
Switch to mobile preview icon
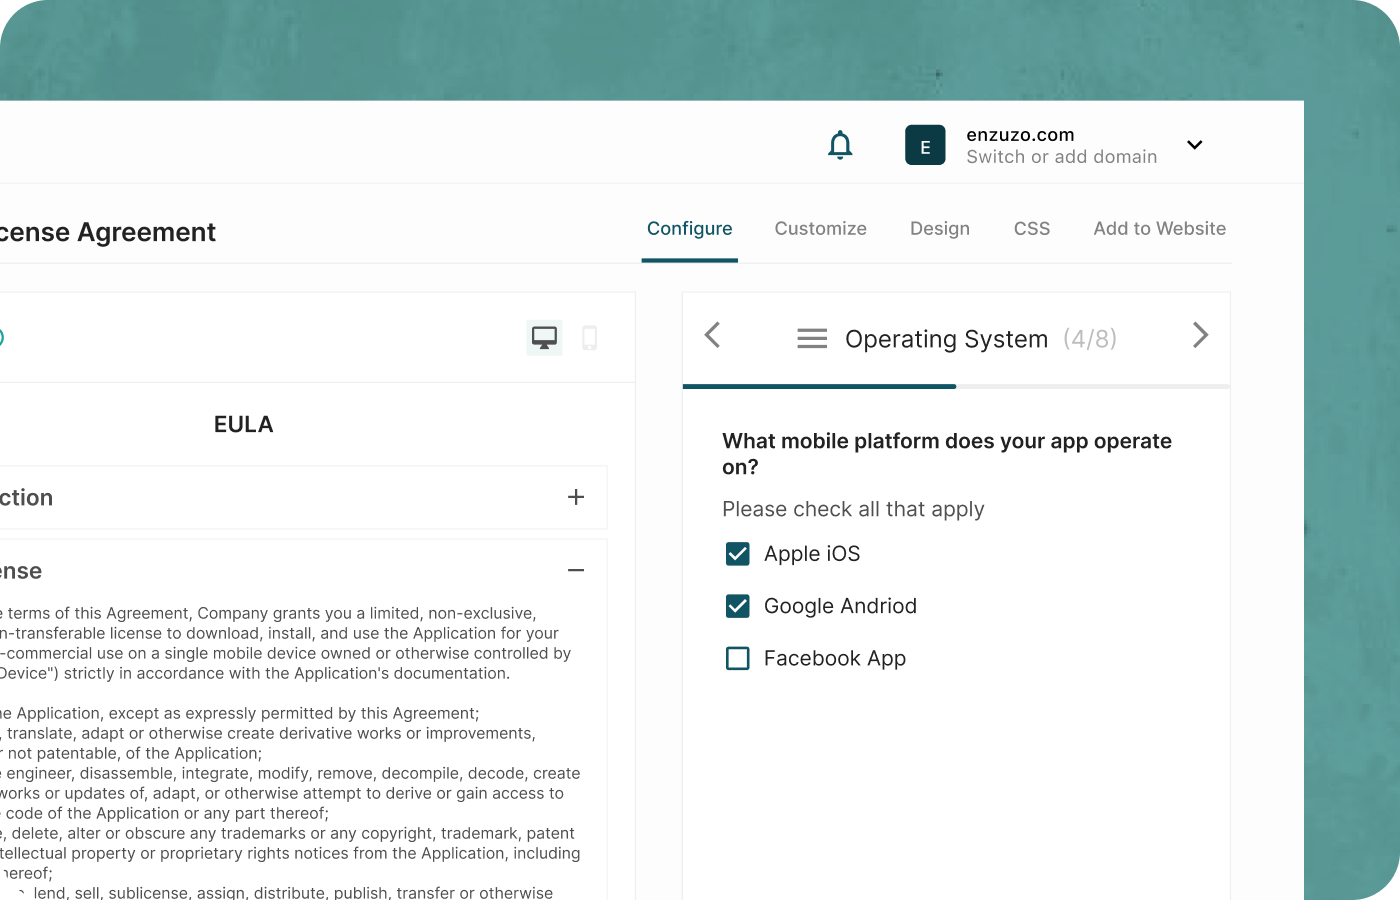(x=589, y=337)
